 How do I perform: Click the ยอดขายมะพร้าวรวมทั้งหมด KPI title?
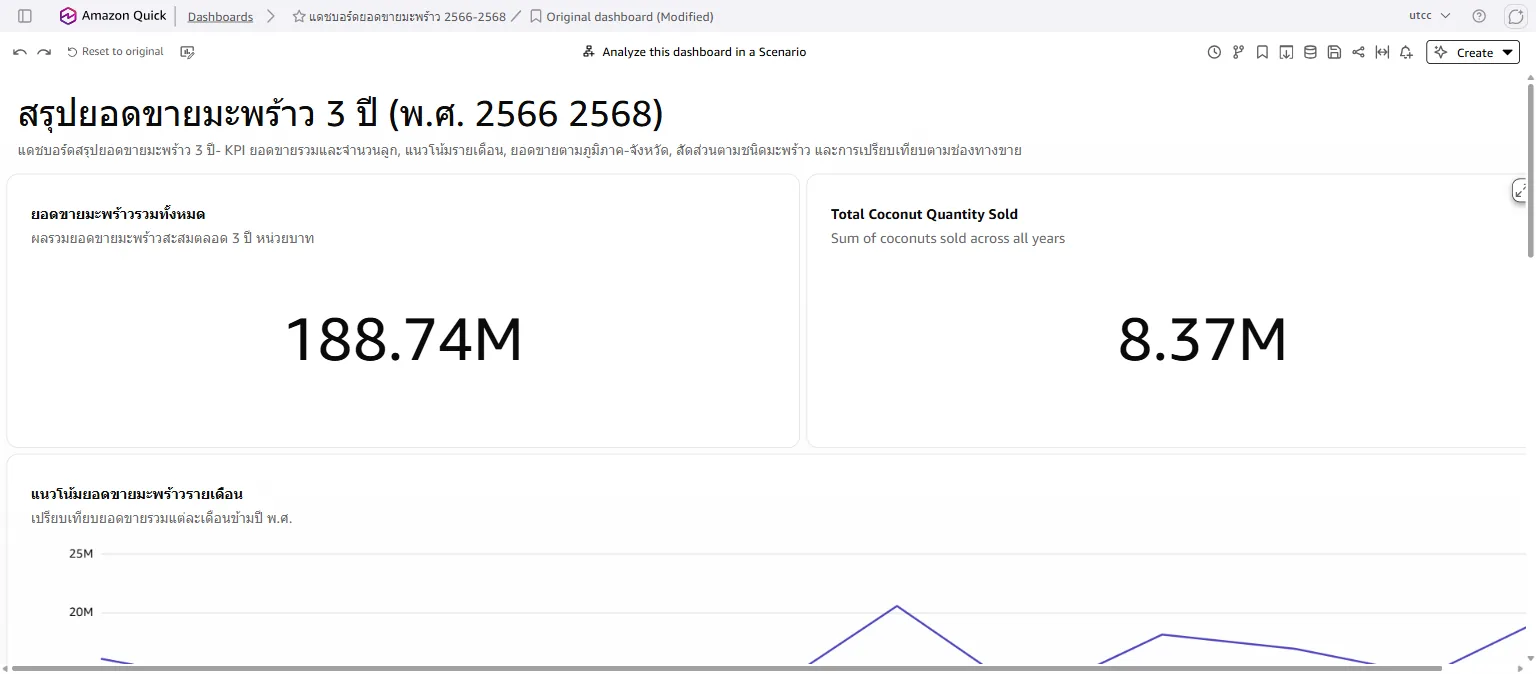point(118,214)
